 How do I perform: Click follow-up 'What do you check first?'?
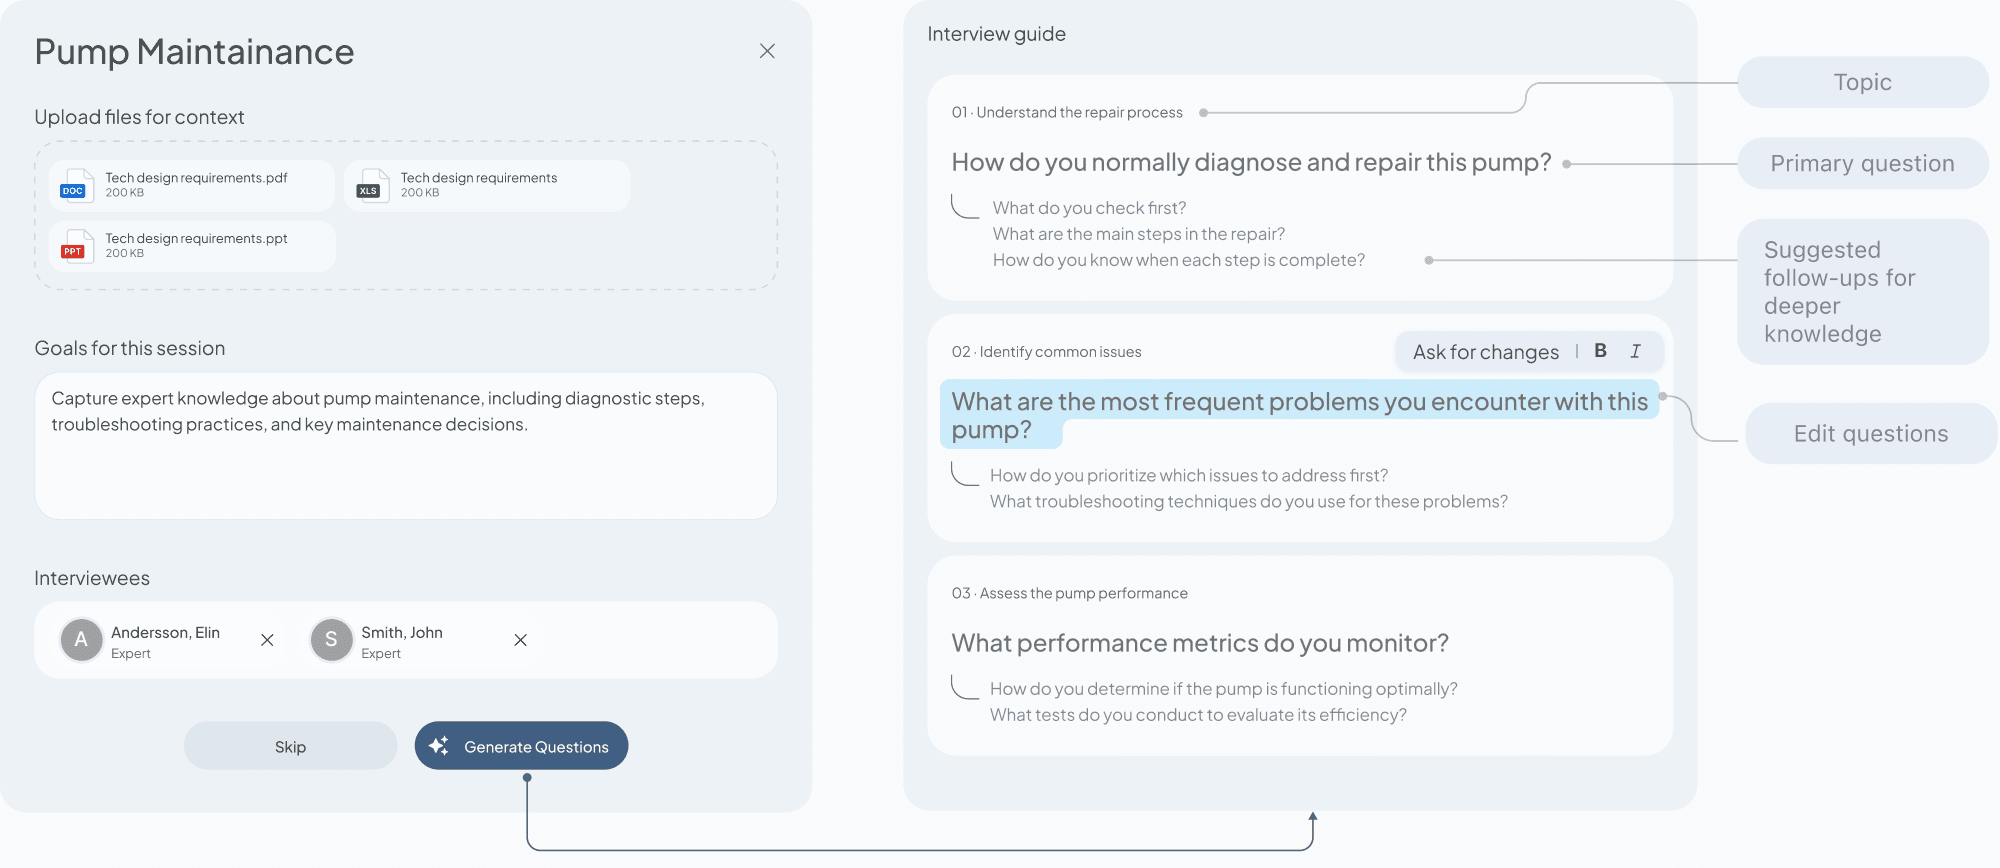pos(1089,208)
